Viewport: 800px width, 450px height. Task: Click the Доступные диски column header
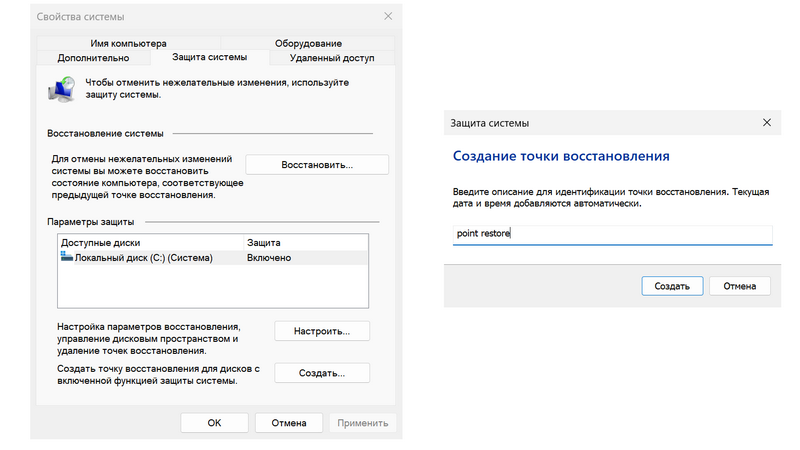150,243
